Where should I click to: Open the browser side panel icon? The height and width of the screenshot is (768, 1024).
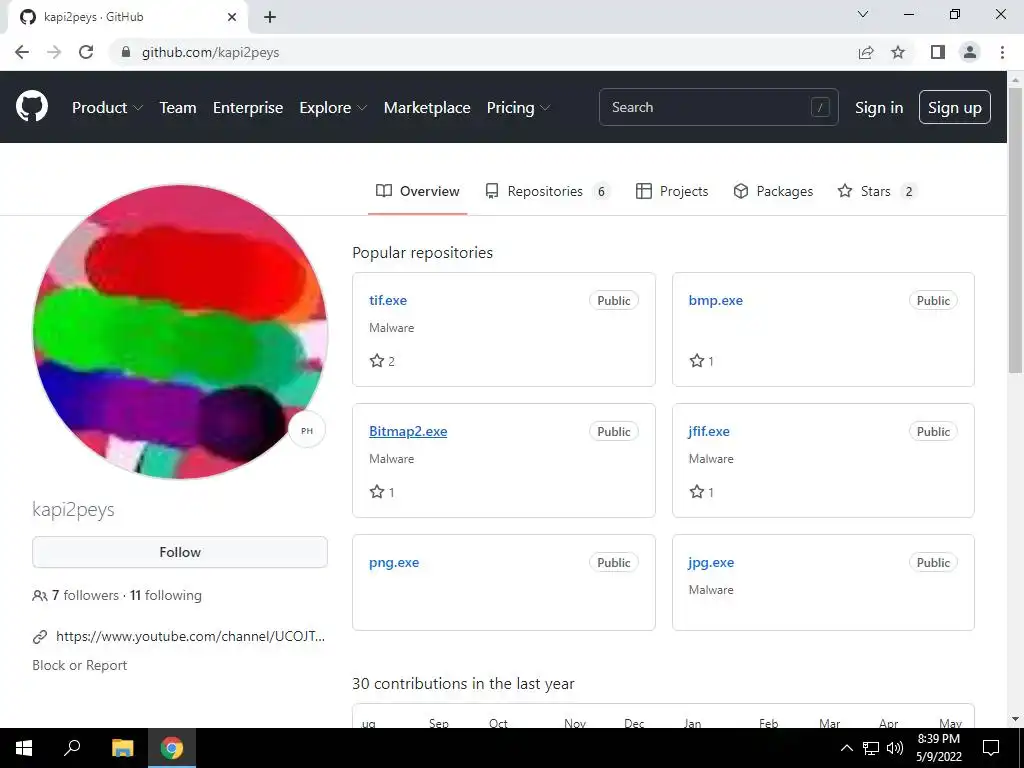click(x=938, y=52)
